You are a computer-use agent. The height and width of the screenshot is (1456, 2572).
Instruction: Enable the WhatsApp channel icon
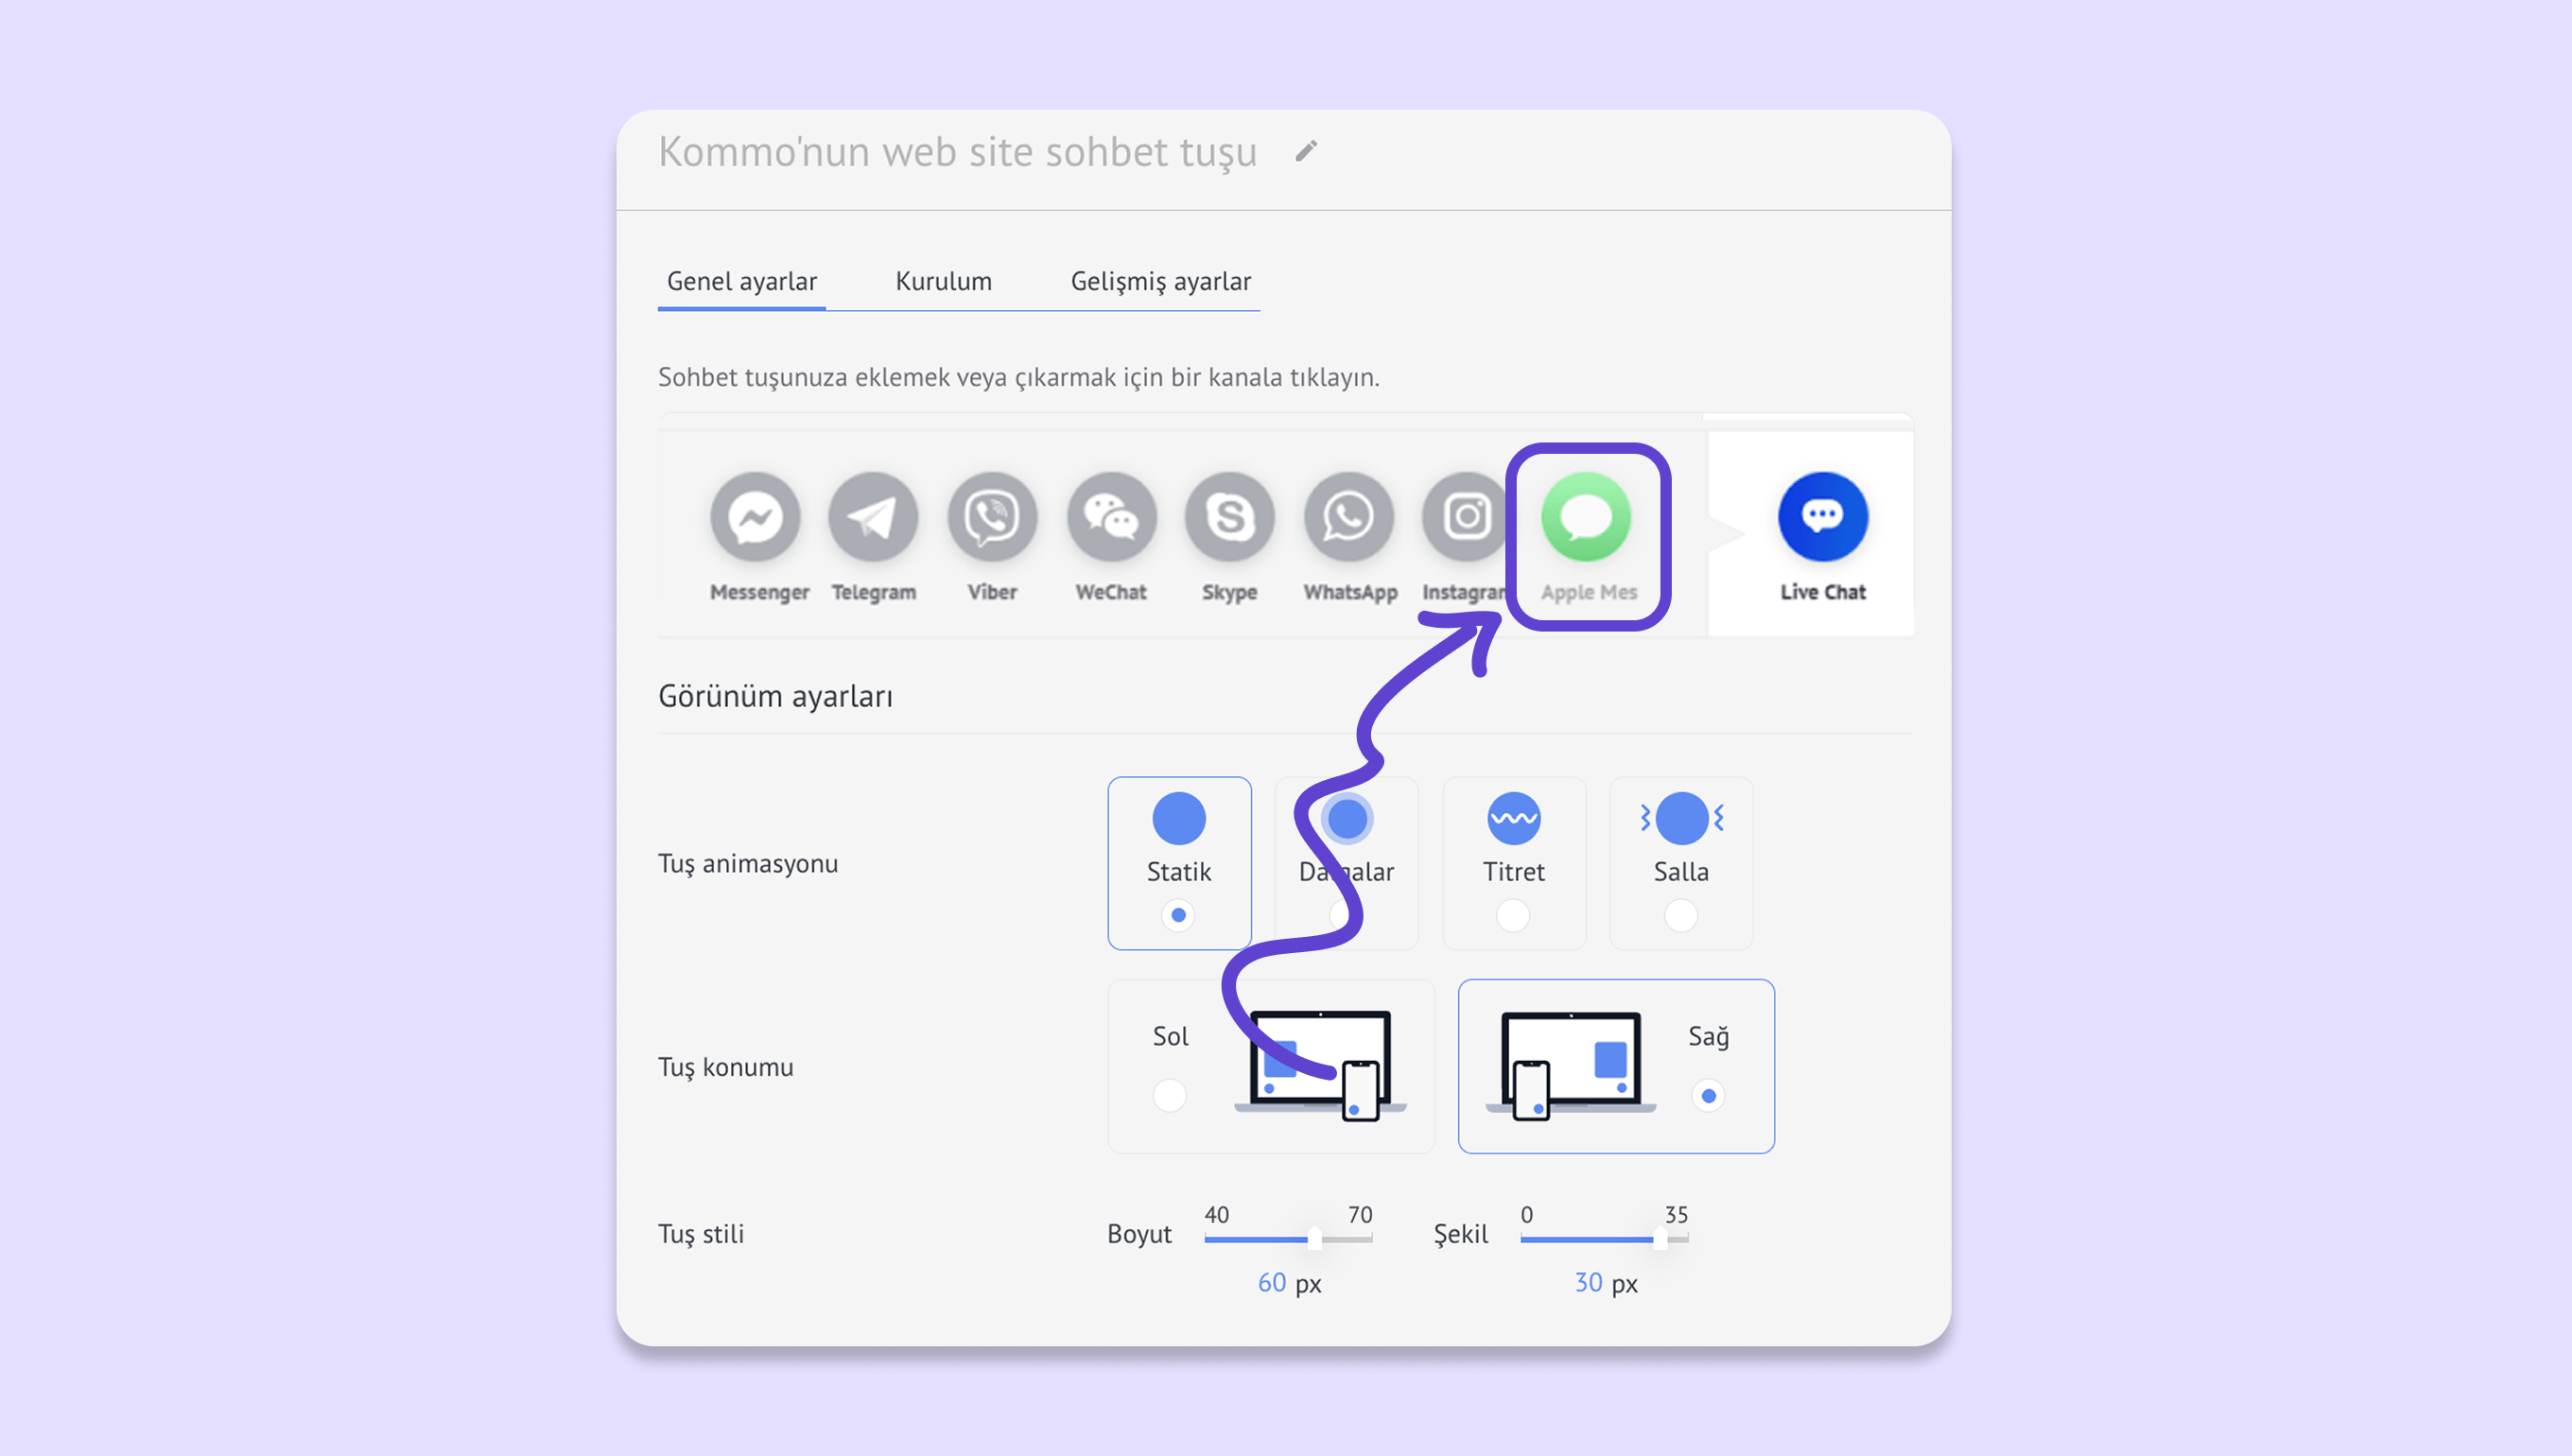(1348, 517)
